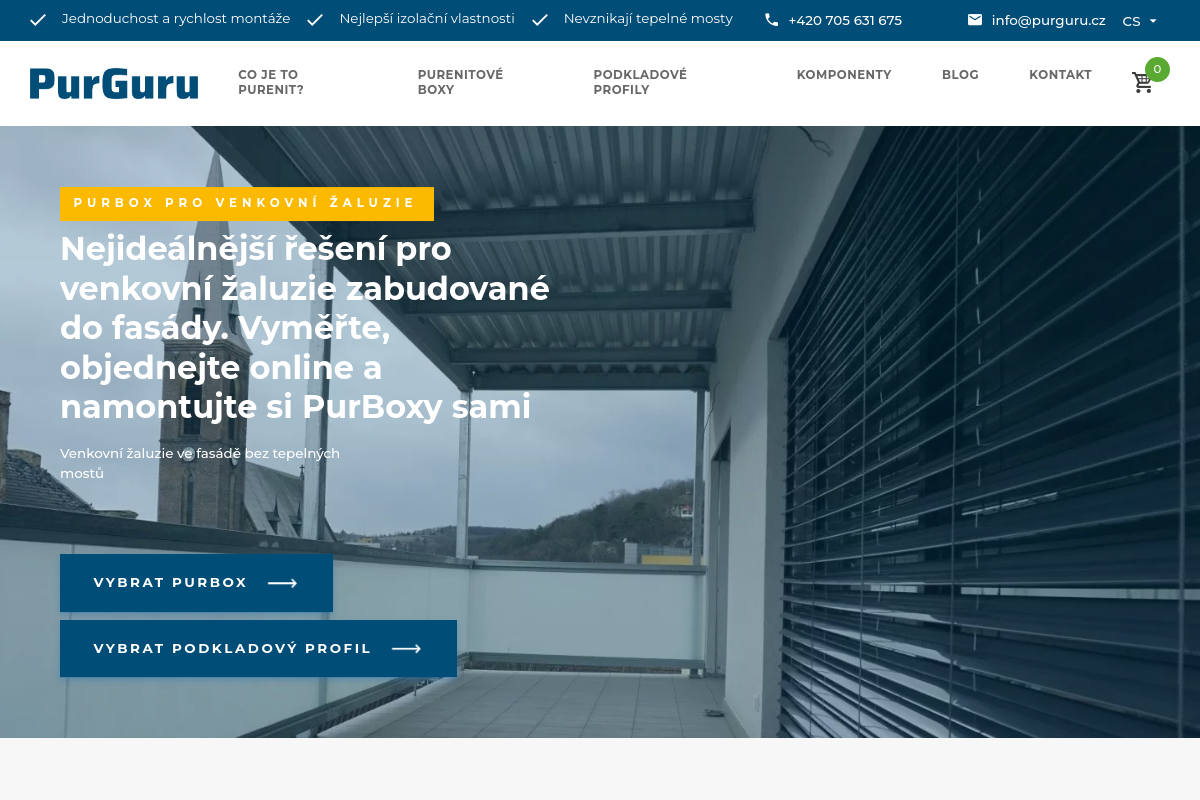Click the green cart count badge
The width and height of the screenshot is (1200, 800).
[x=1157, y=69]
